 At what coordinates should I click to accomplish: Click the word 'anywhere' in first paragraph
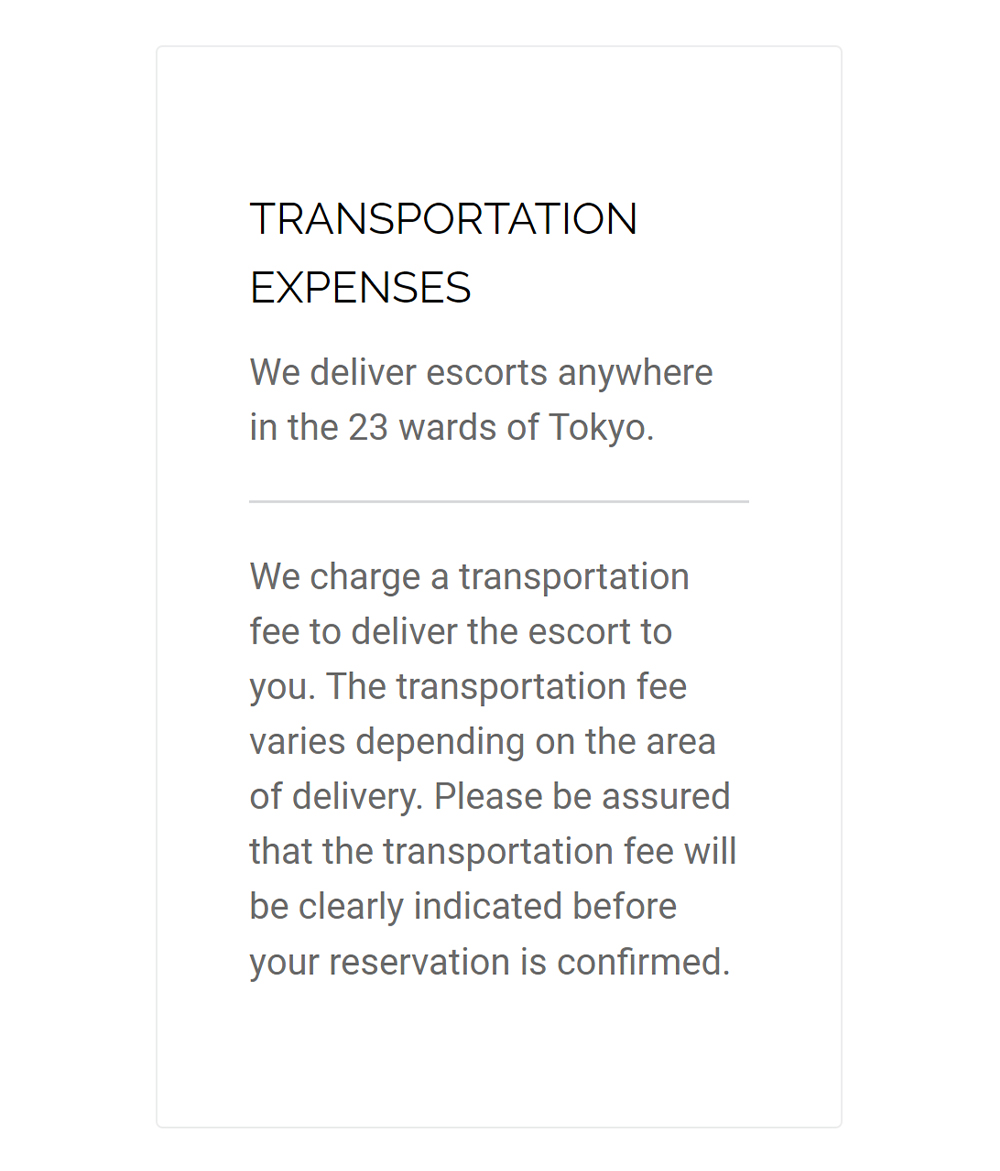point(636,373)
